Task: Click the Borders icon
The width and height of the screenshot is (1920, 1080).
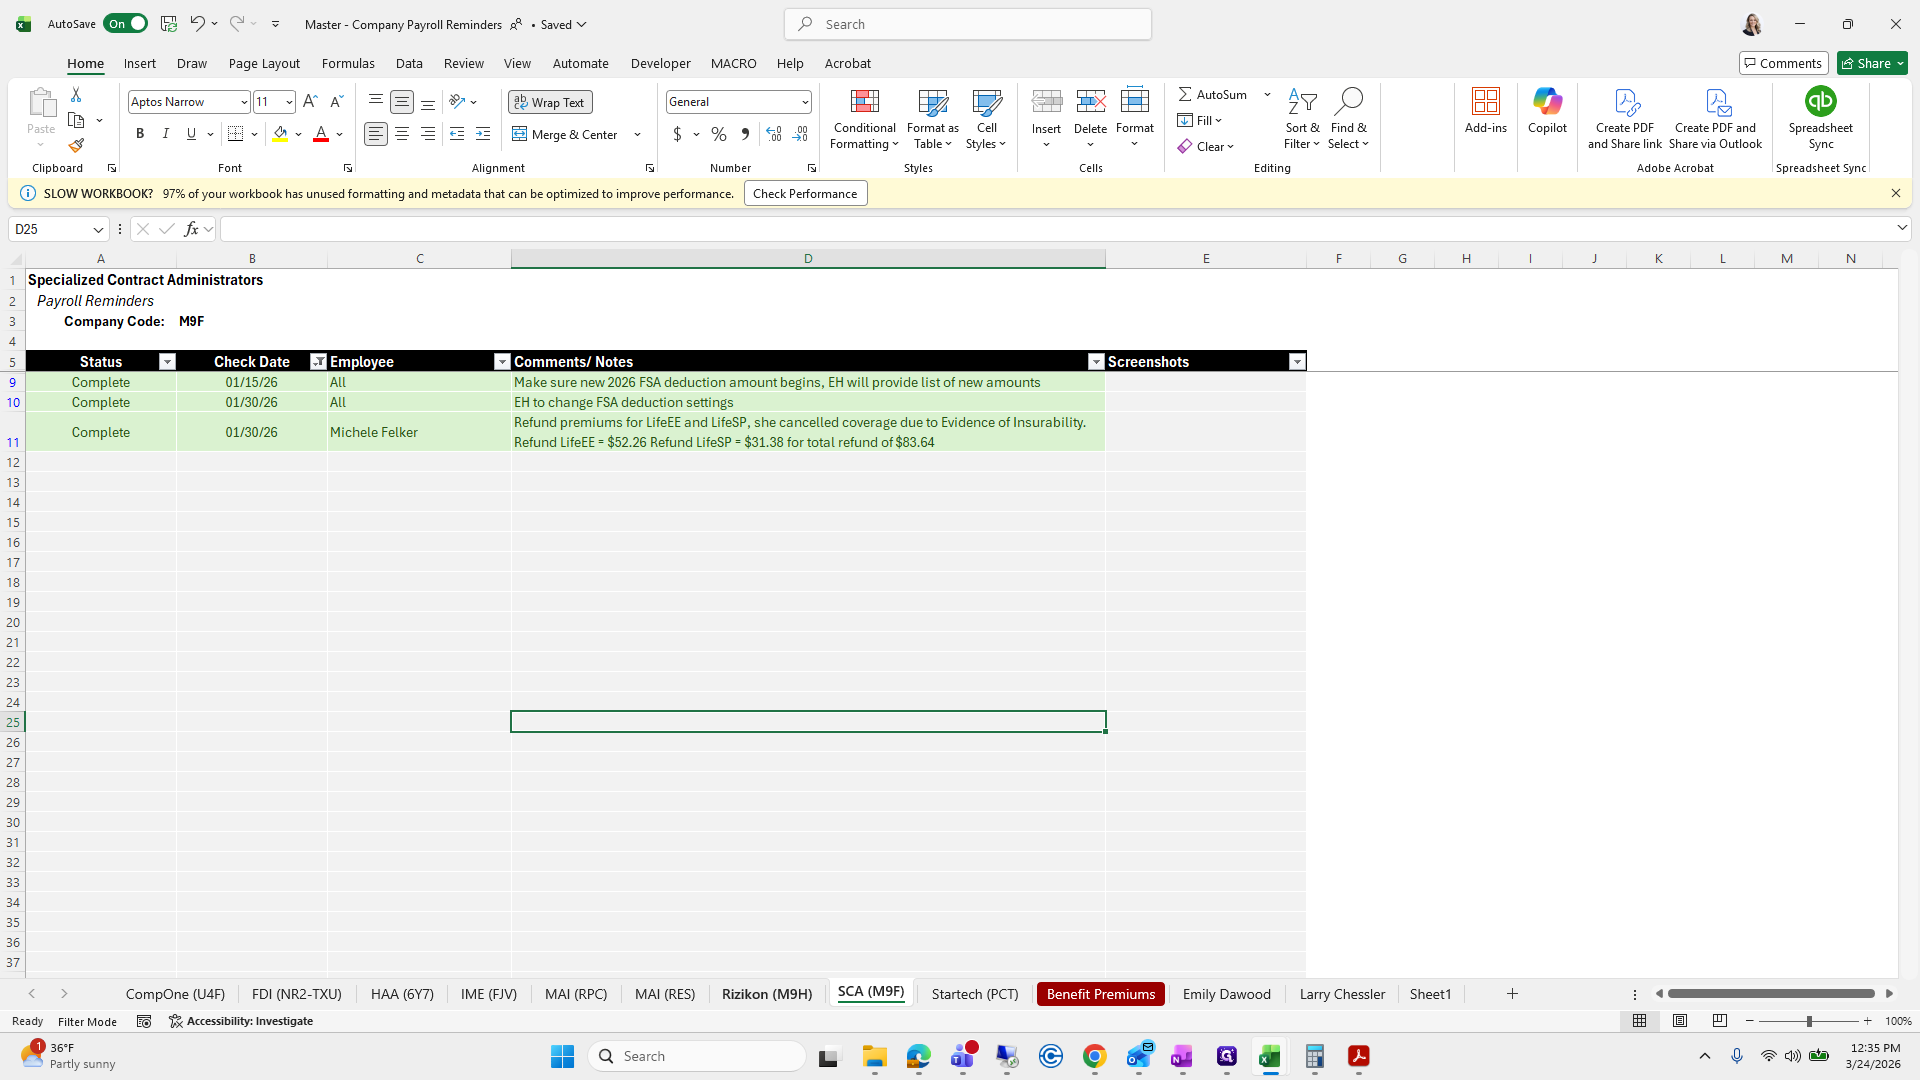Action: pyautogui.click(x=236, y=134)
